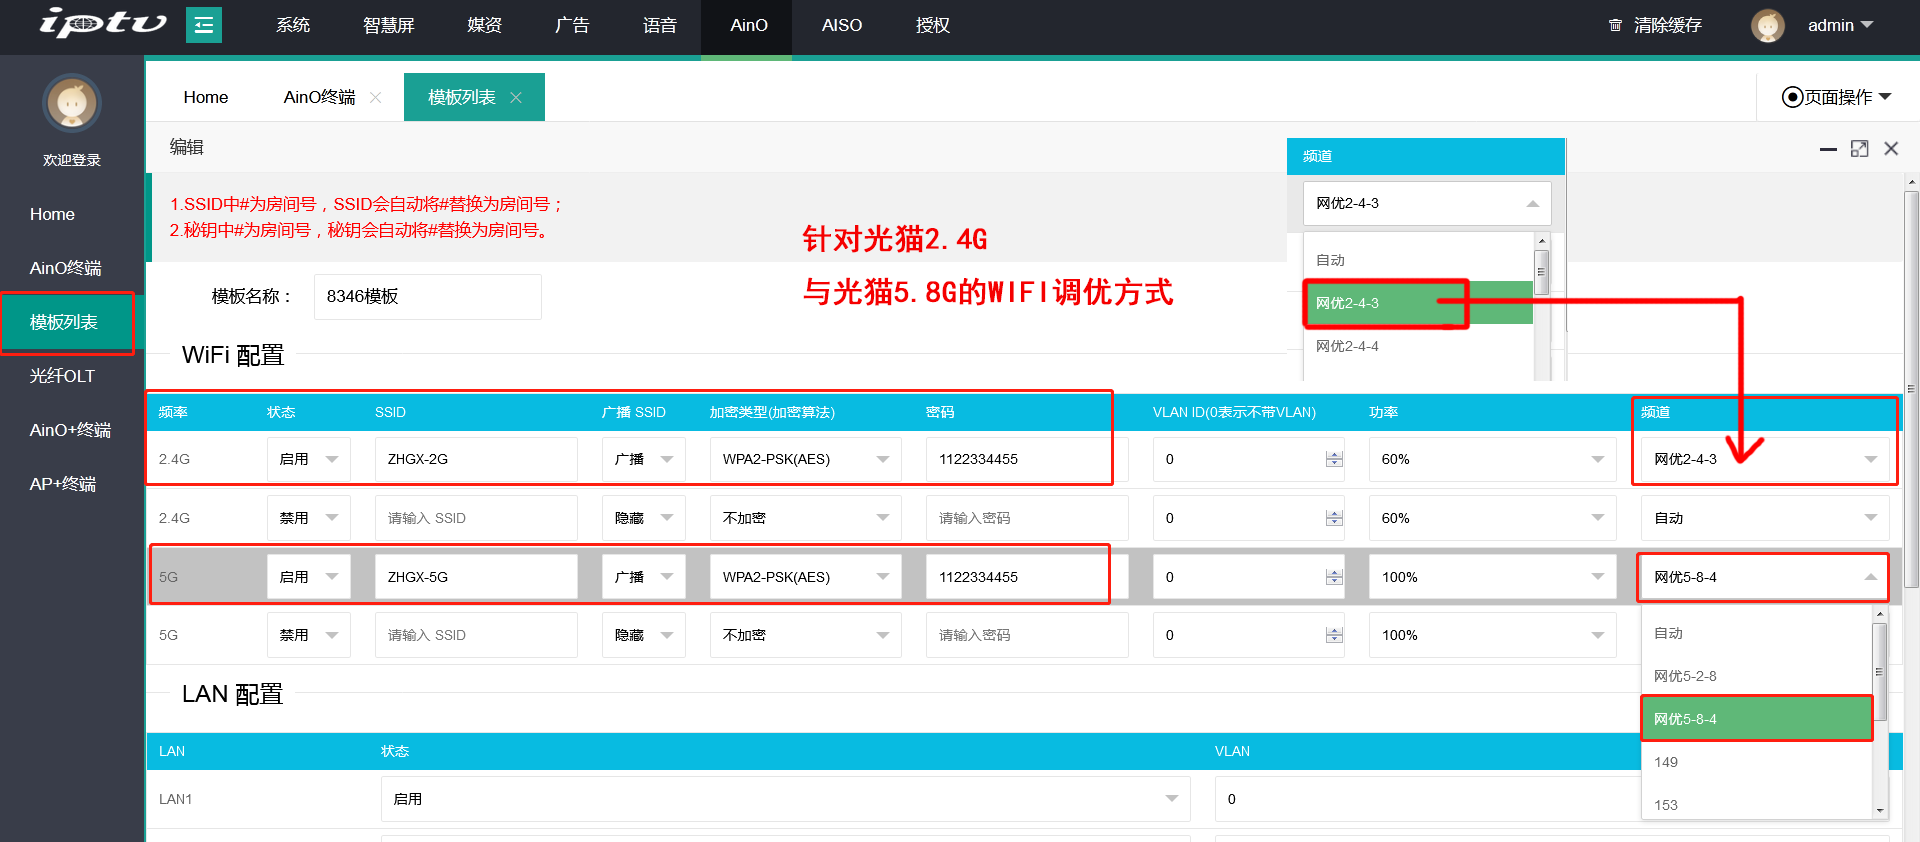Click the iptv logo
This screenshot has height=842, width=1920.
[102, 22]
